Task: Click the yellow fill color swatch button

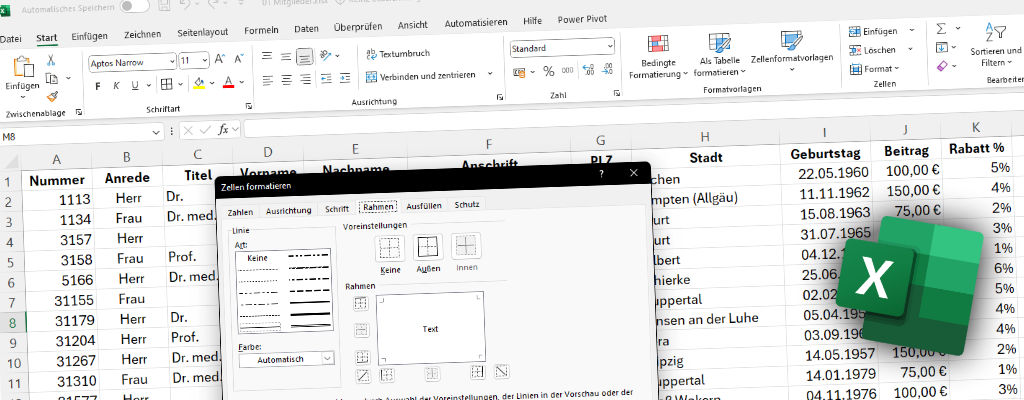Action: [x=198, y=84]
